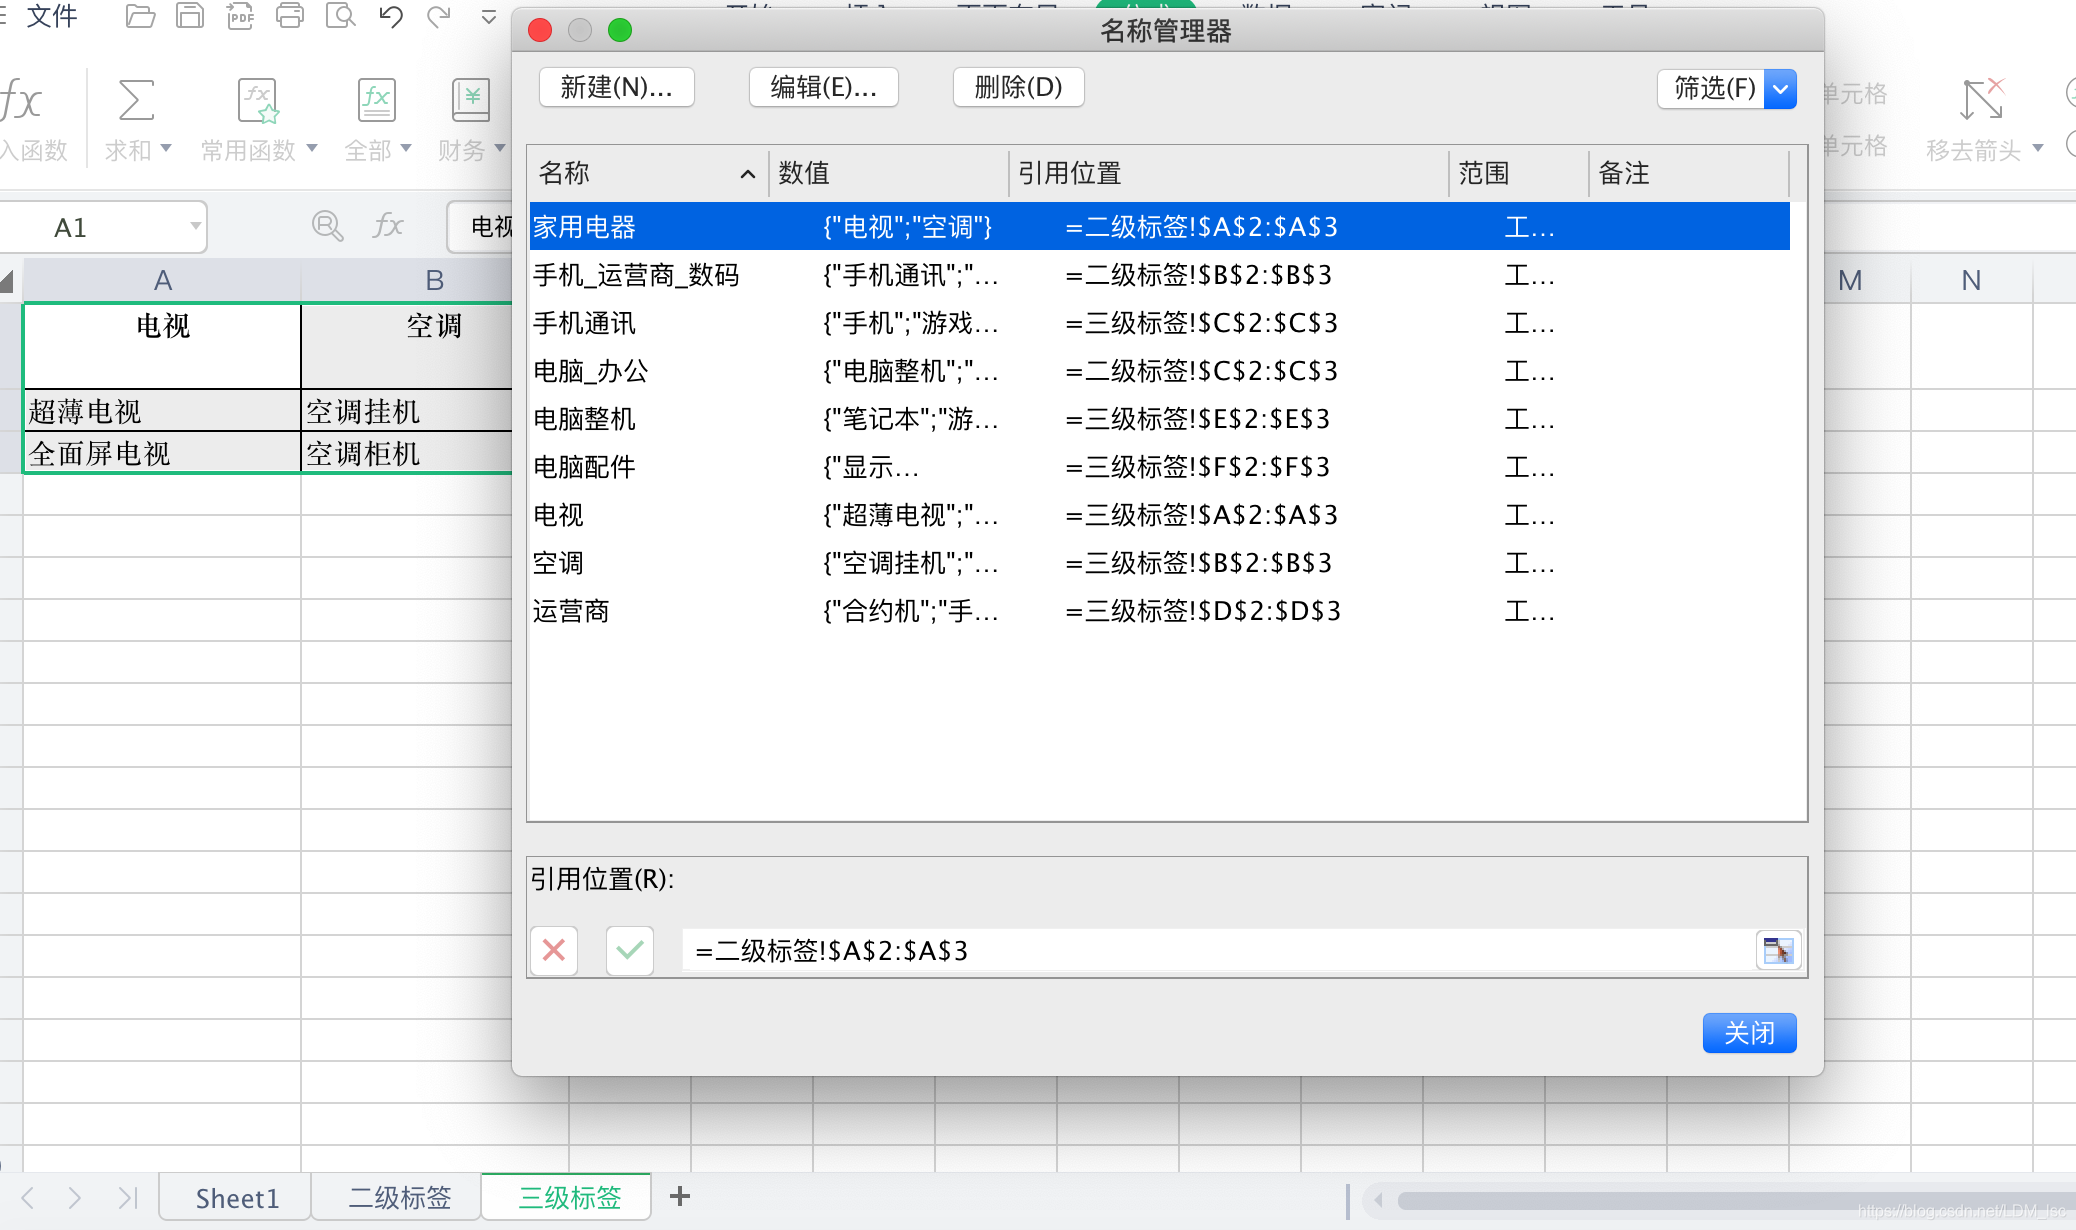Open the Financial (财务) functions icon
The image size is (2076, 1230).
[470, 100]
